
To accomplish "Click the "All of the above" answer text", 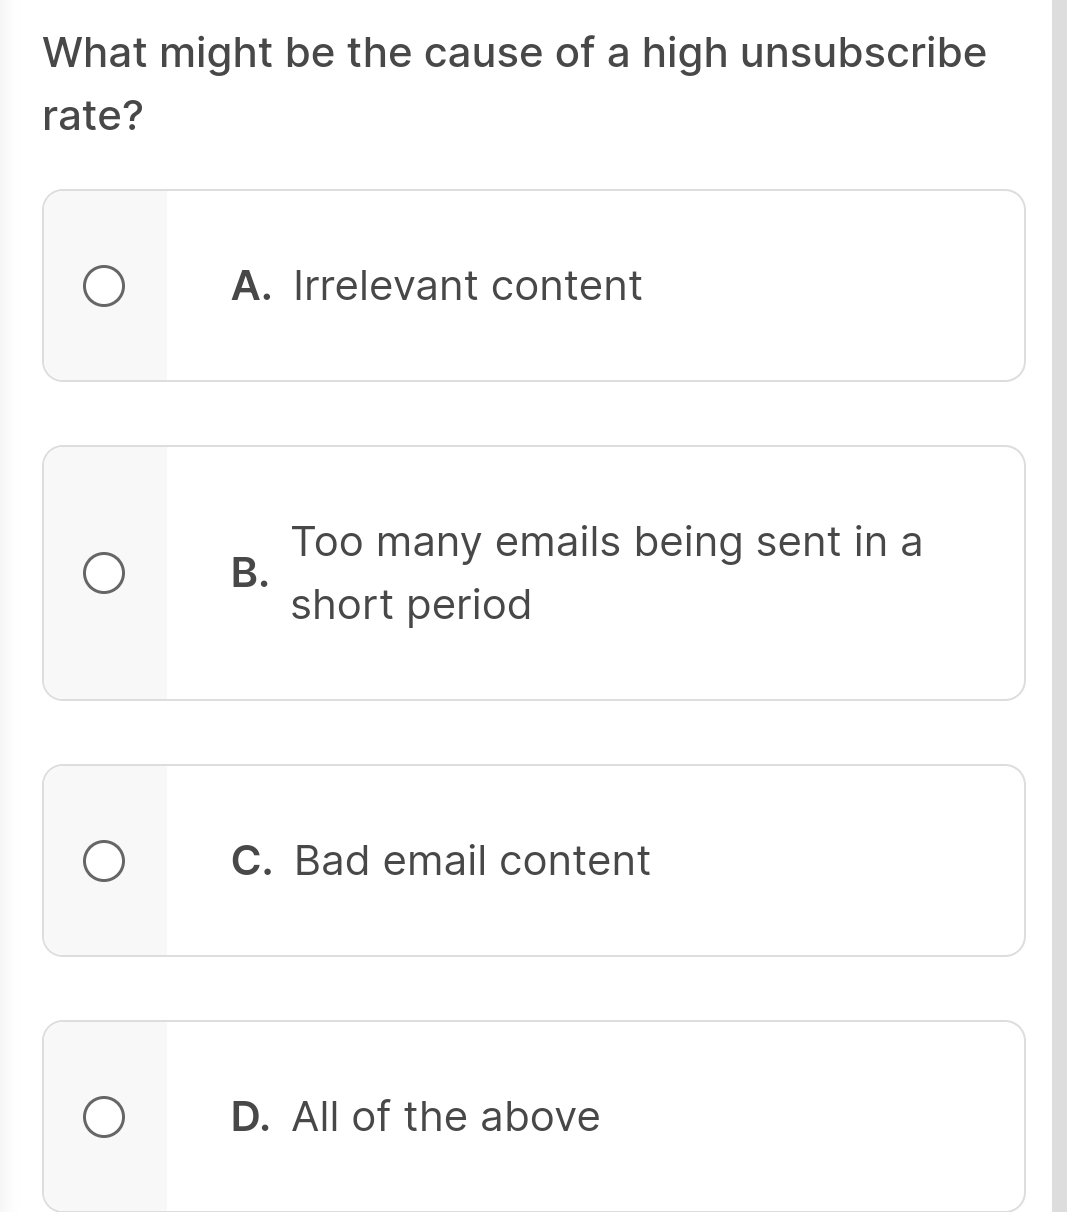I will (446, 1117).
